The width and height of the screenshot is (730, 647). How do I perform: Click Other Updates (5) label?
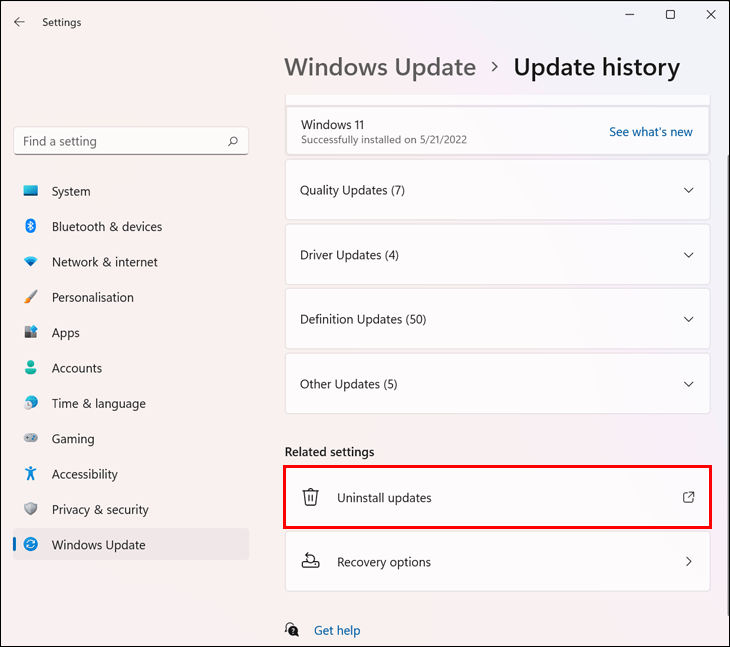(x=349, y=384)
